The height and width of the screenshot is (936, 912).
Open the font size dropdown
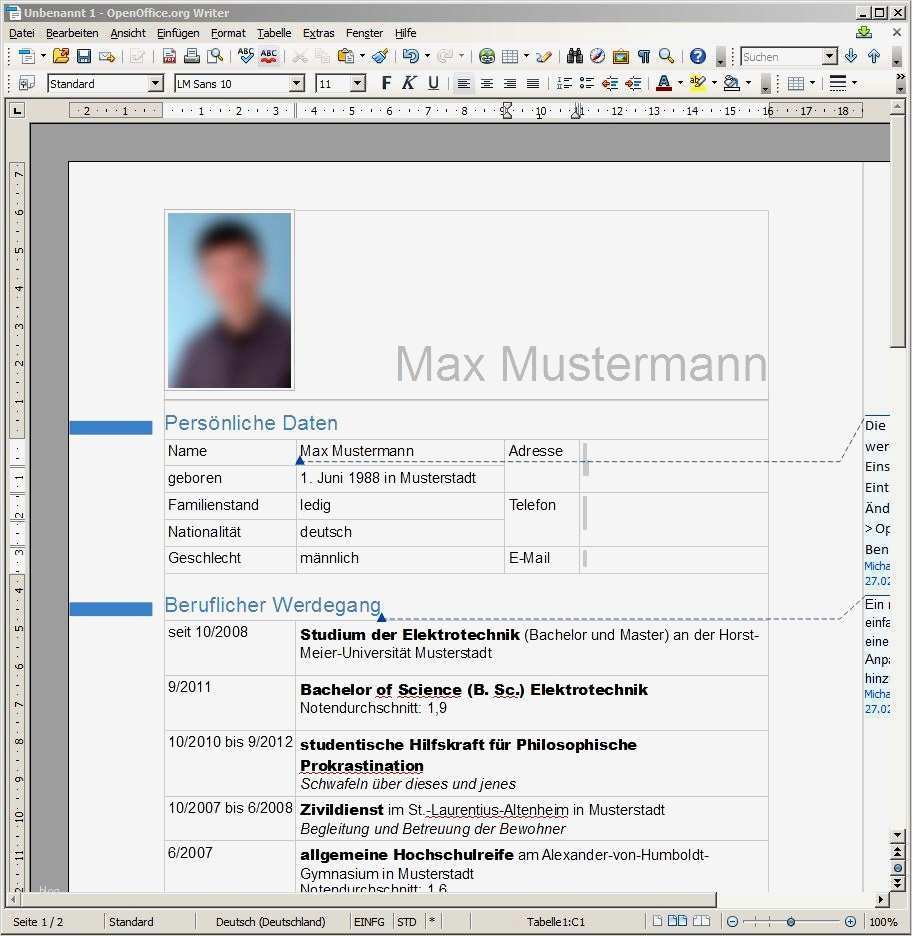click(x=355, y=83)
